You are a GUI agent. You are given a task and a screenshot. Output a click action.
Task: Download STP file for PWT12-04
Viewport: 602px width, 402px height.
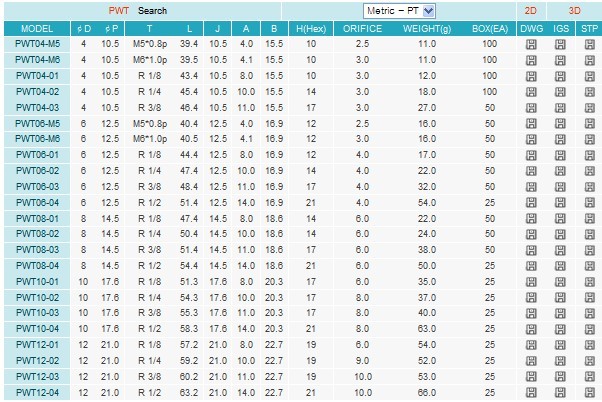pos(588,390)
